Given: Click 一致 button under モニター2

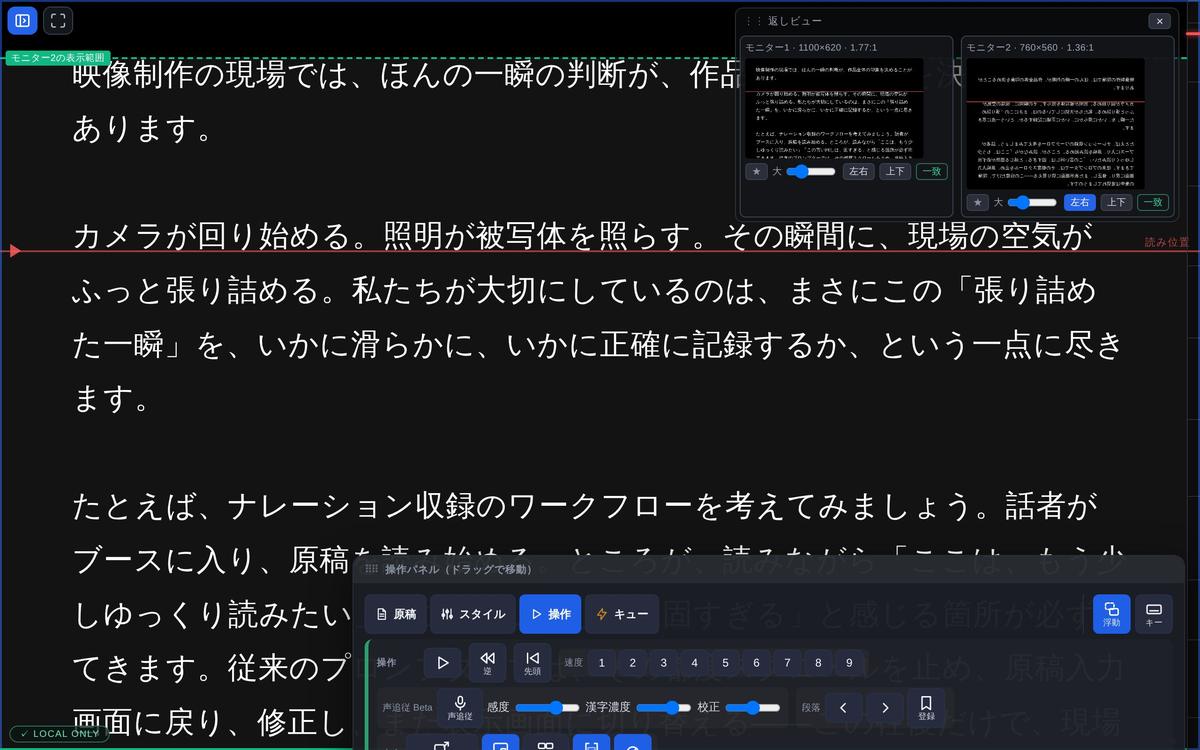Looking at the screenshot, I should [1153, 202].
